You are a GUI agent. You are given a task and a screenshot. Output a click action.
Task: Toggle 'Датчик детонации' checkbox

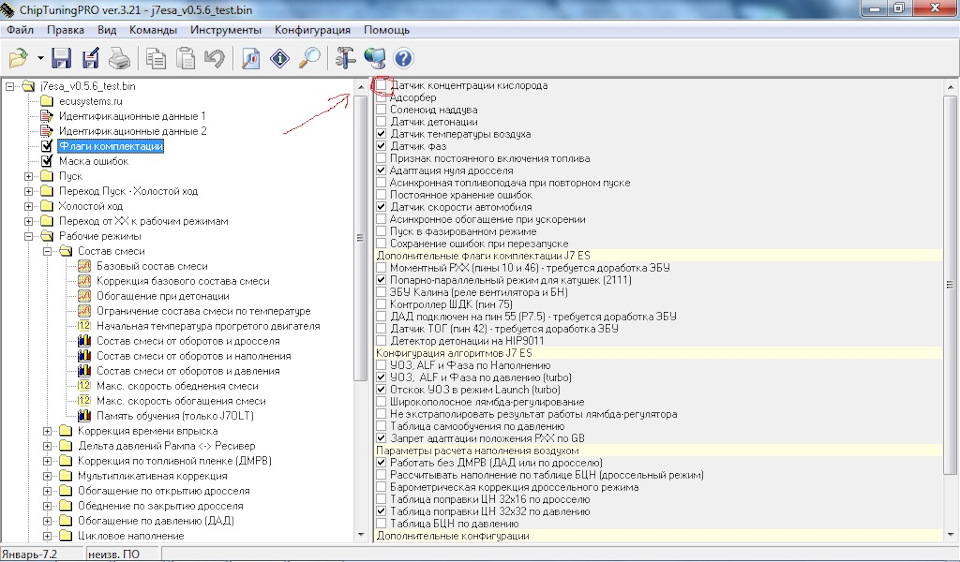click(x=381, y=122)
